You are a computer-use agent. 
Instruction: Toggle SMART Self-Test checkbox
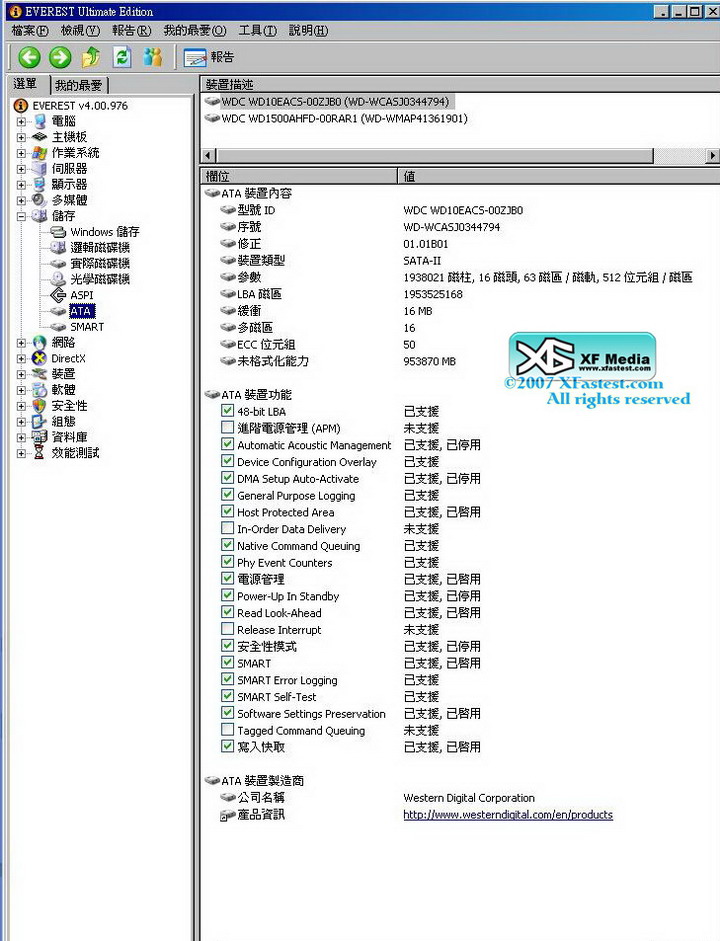227,696
